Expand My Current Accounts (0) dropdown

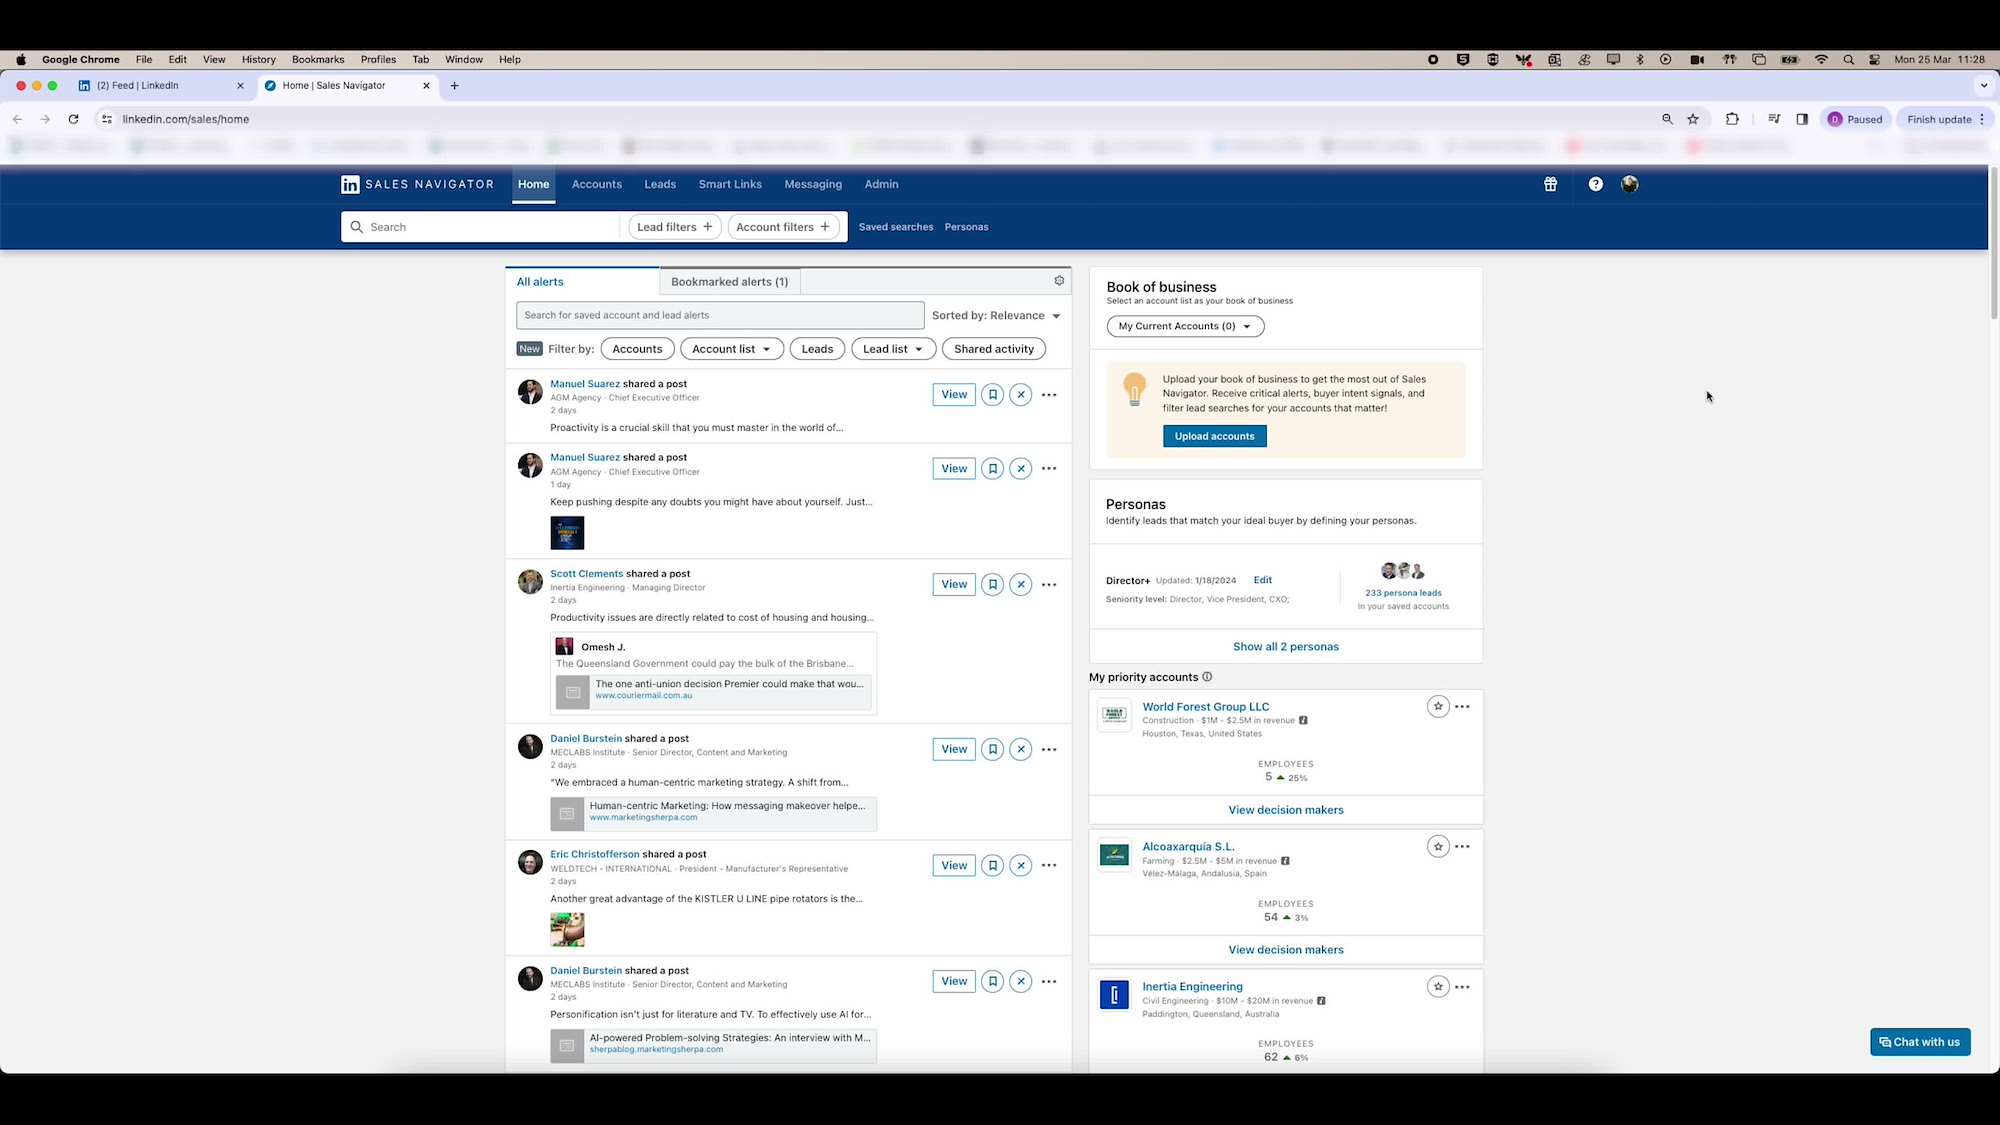click(1185, 326)
